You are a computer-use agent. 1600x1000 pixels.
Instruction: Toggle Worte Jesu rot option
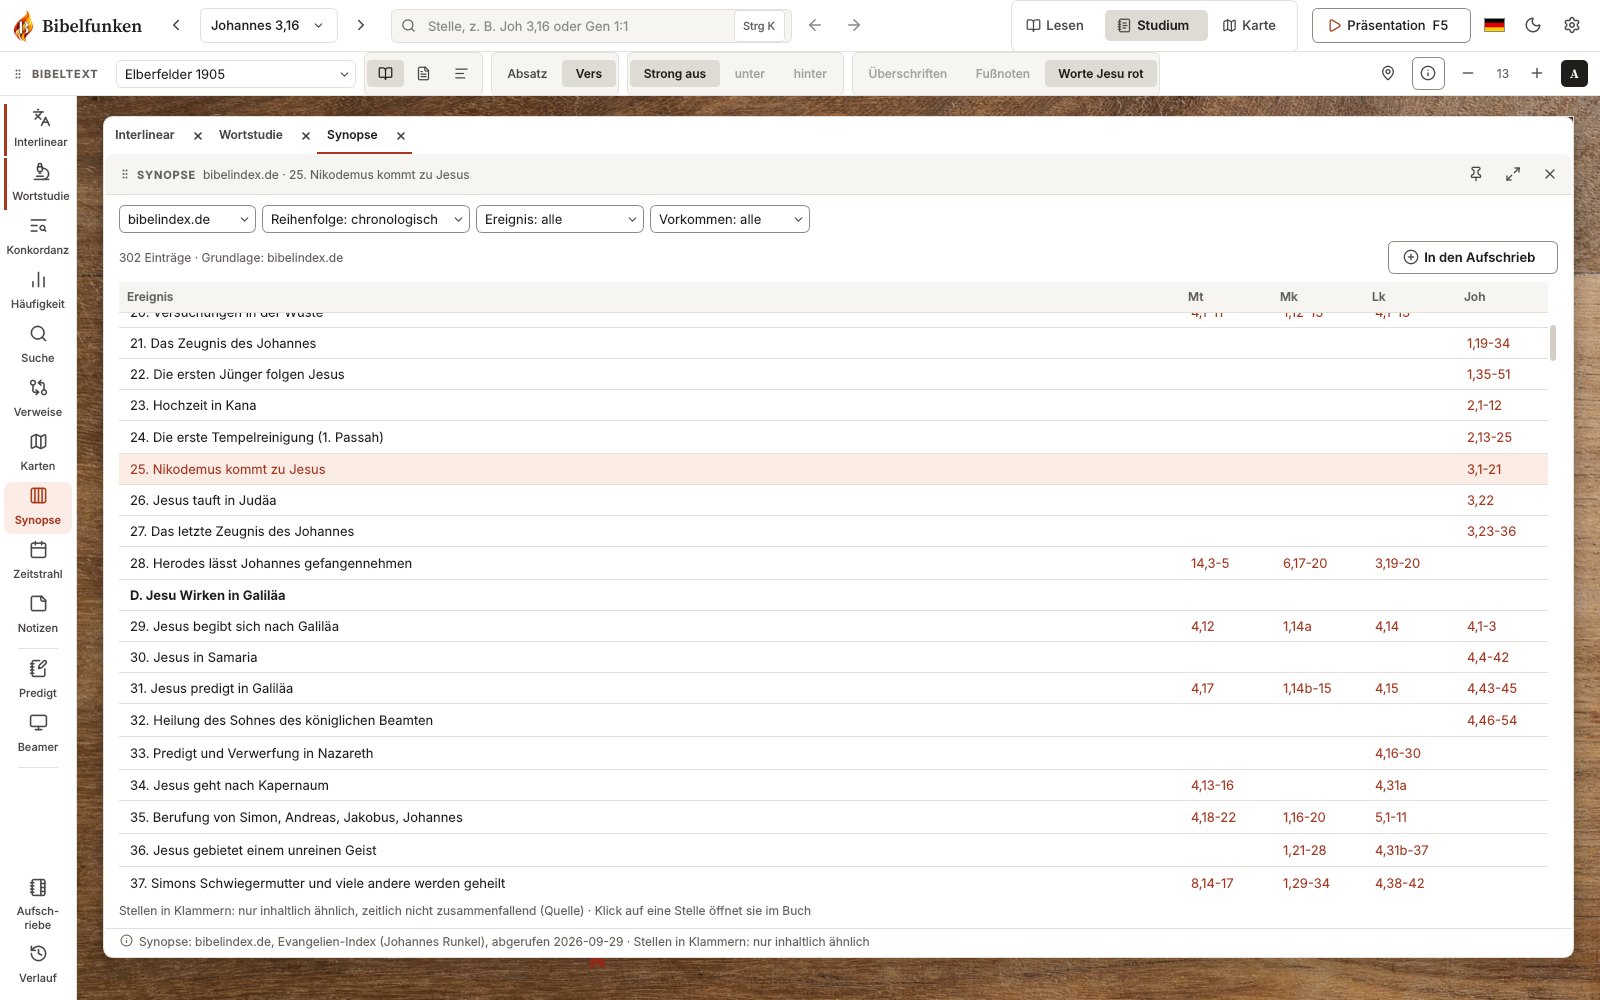[1101, 73]
